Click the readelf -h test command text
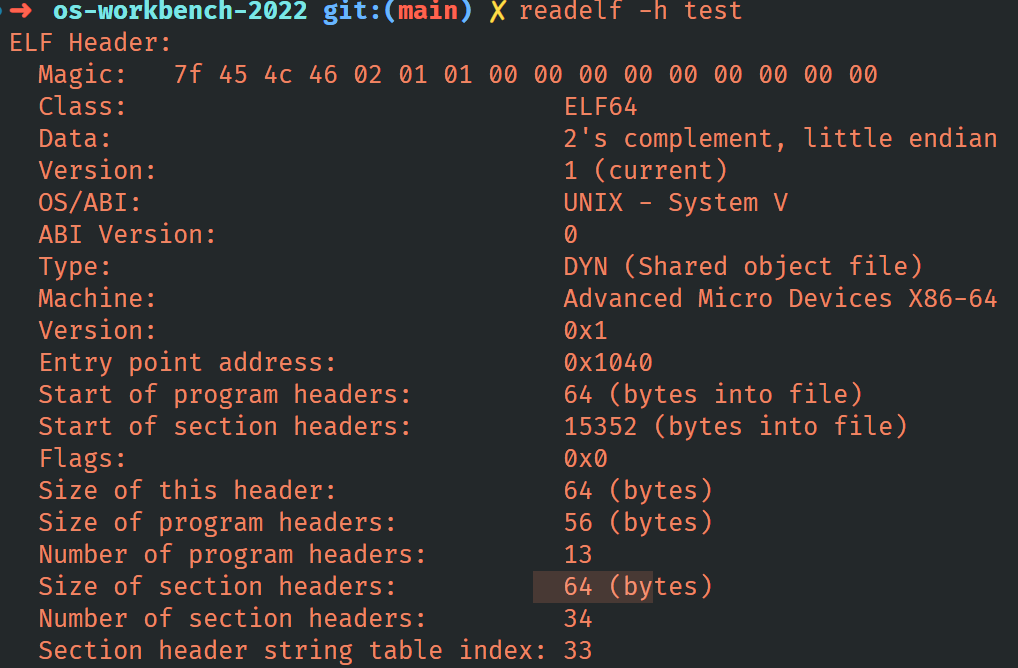This screenshot has height=668, width=1018. [630, 12]
